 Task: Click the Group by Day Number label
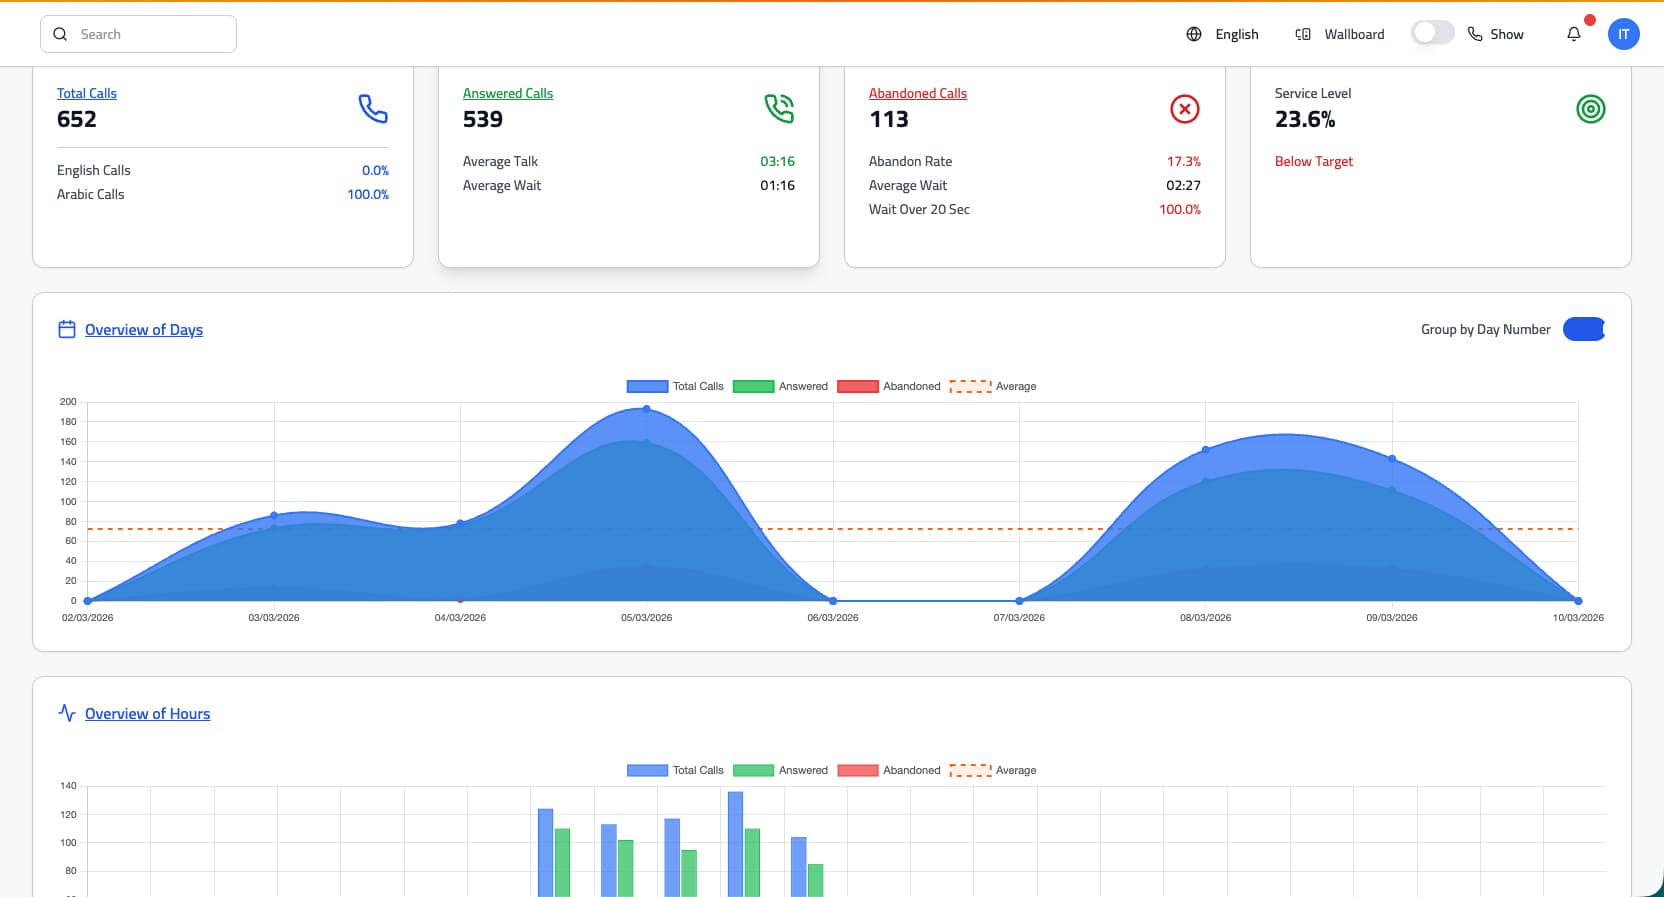(1486, 329)
